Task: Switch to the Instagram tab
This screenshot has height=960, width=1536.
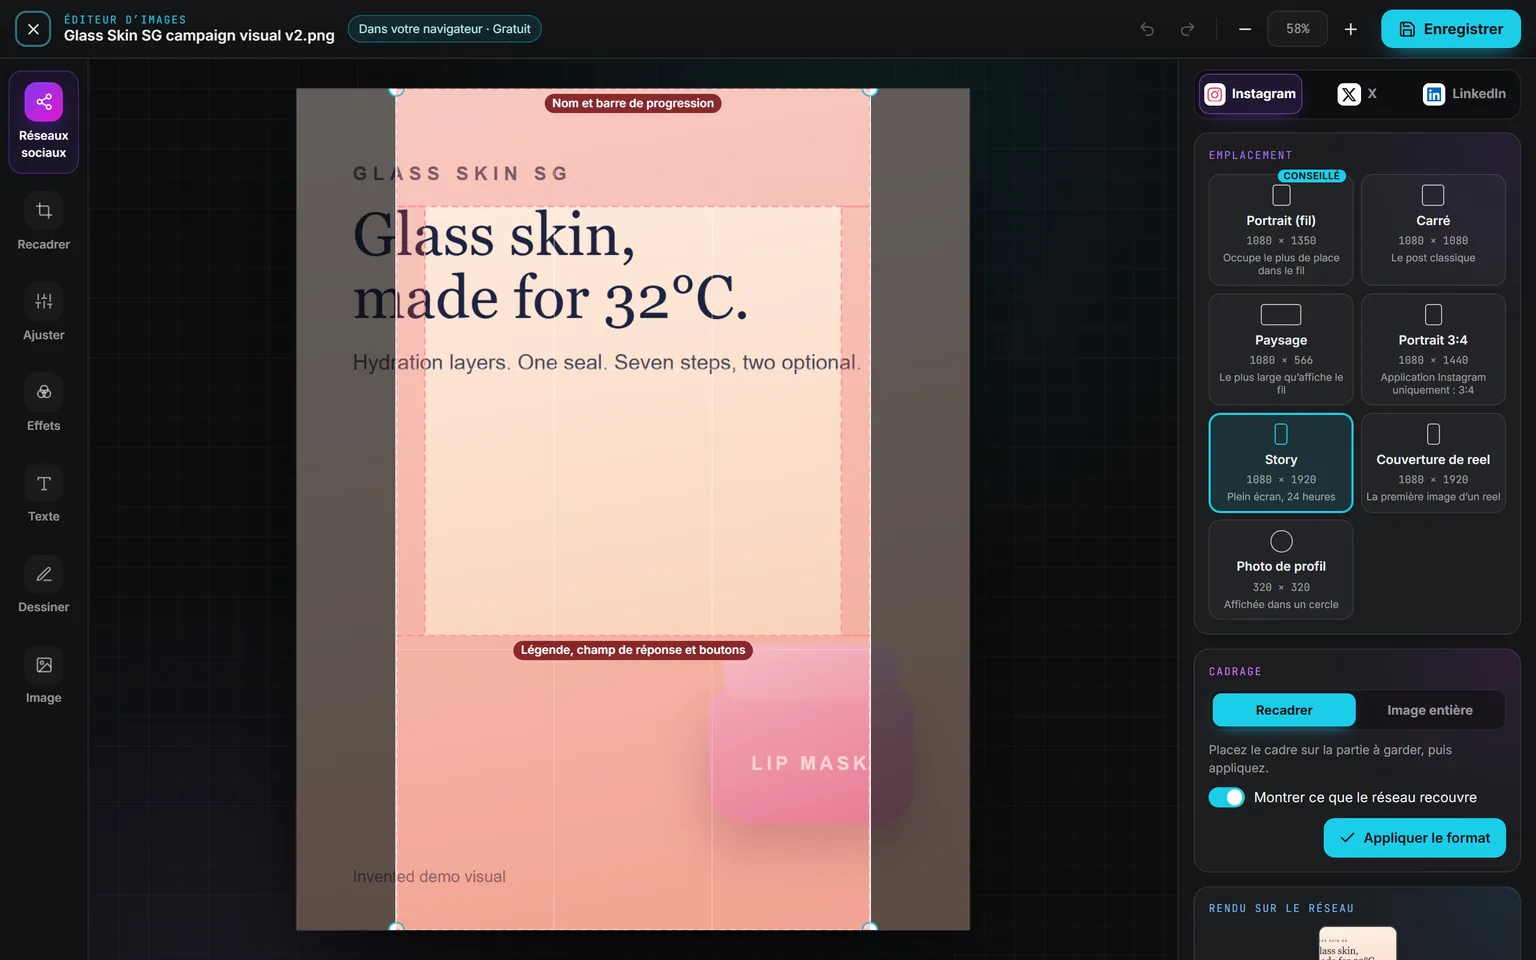Action: (x=1251, y=94)
